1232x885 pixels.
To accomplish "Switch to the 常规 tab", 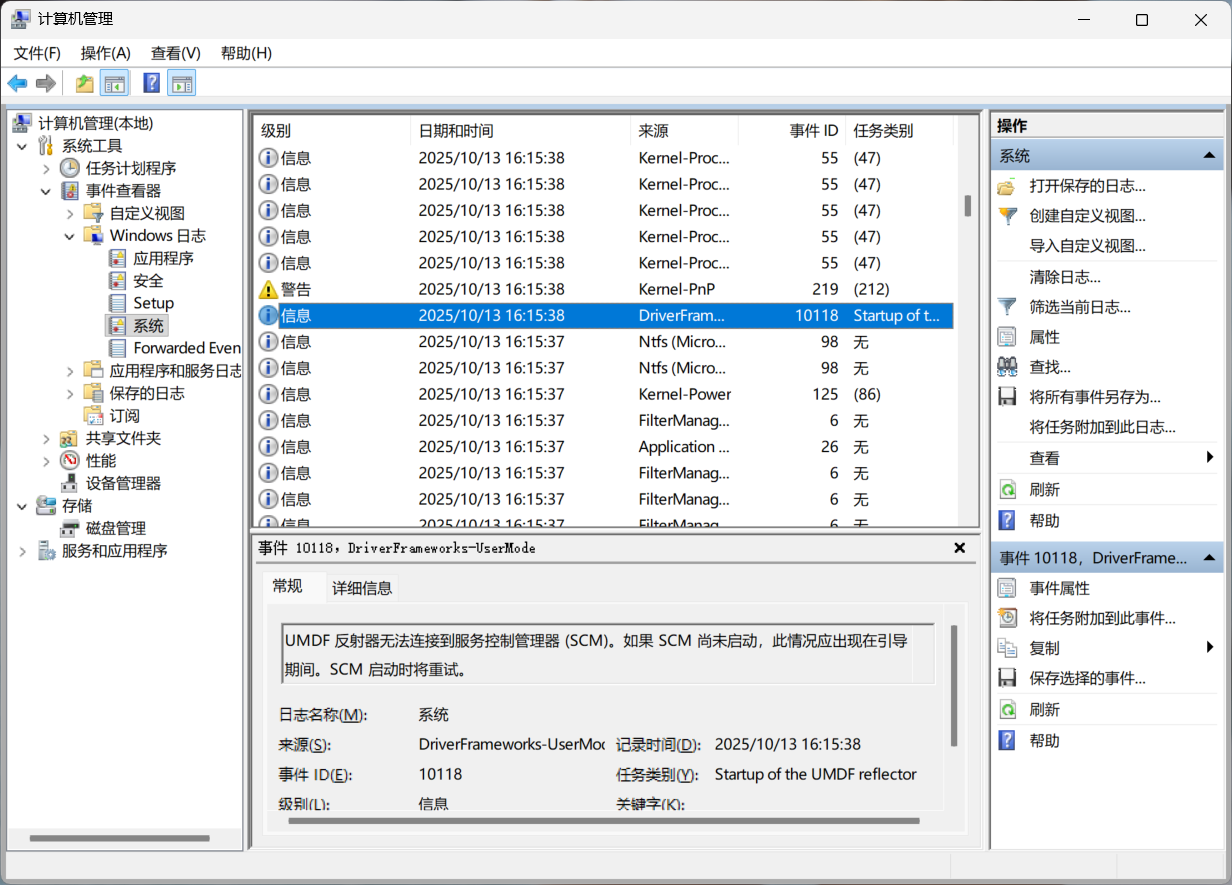I will pos(288,587).
